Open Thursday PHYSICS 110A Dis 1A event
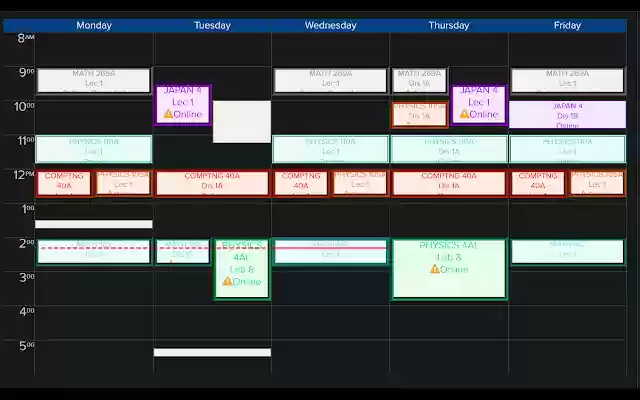Screen dimensions: 640x400 (449, 149)
